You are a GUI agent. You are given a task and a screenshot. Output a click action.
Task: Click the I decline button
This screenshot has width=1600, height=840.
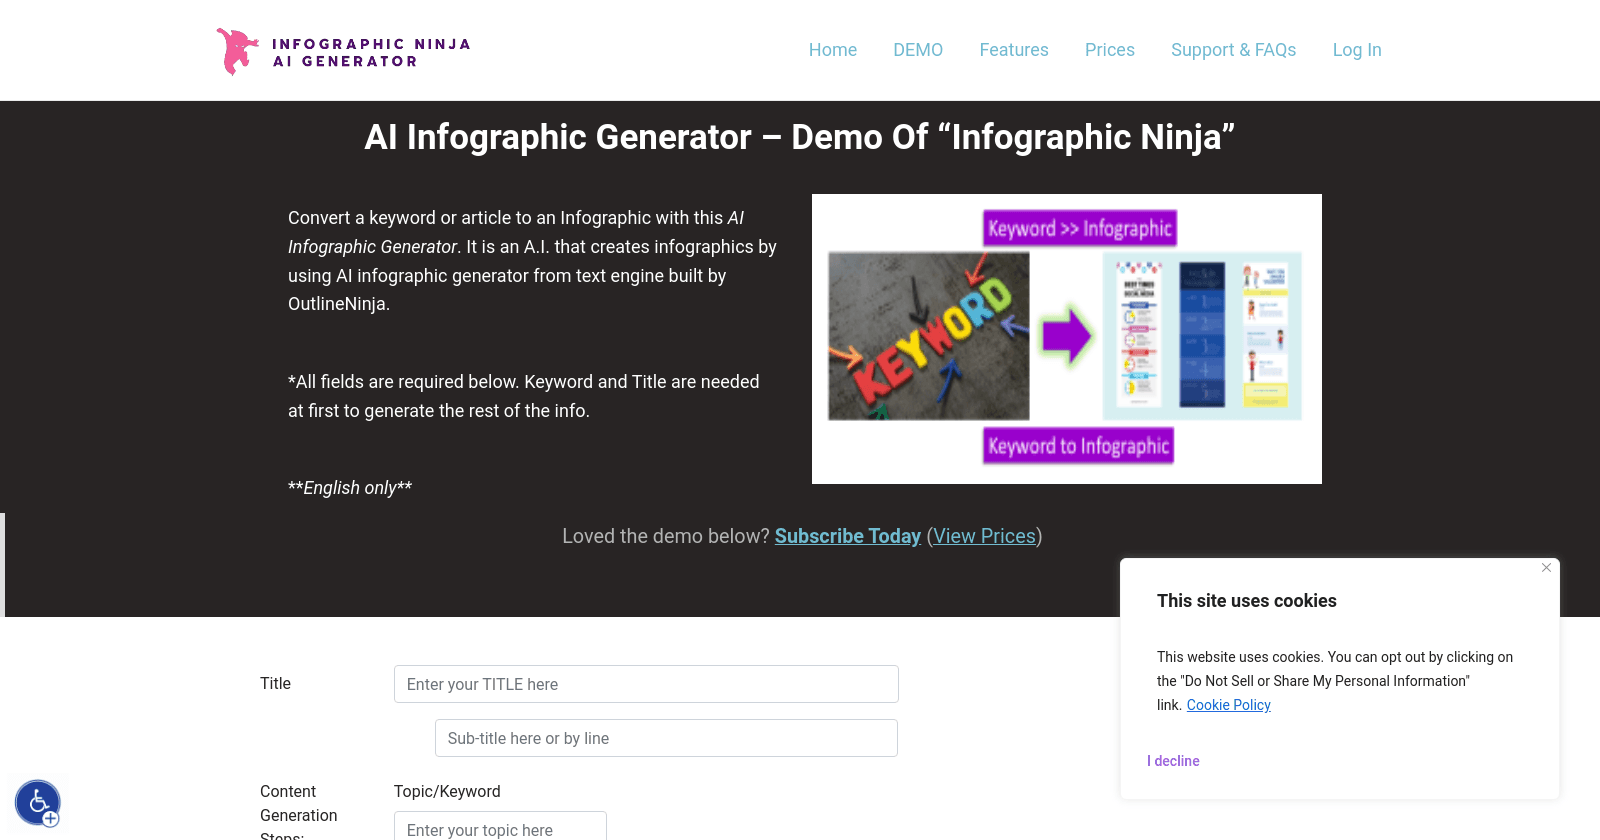pos(1173,761)
